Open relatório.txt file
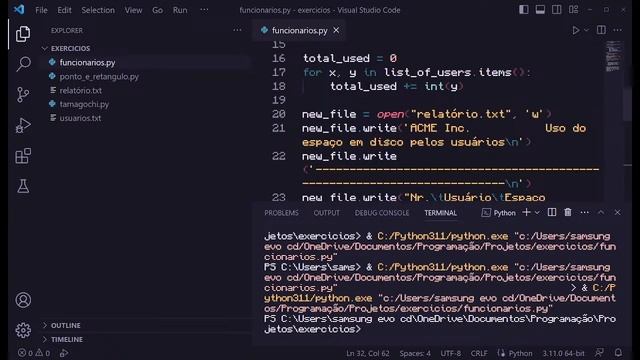Screen dimensions: 640x360 coord(80,90)
